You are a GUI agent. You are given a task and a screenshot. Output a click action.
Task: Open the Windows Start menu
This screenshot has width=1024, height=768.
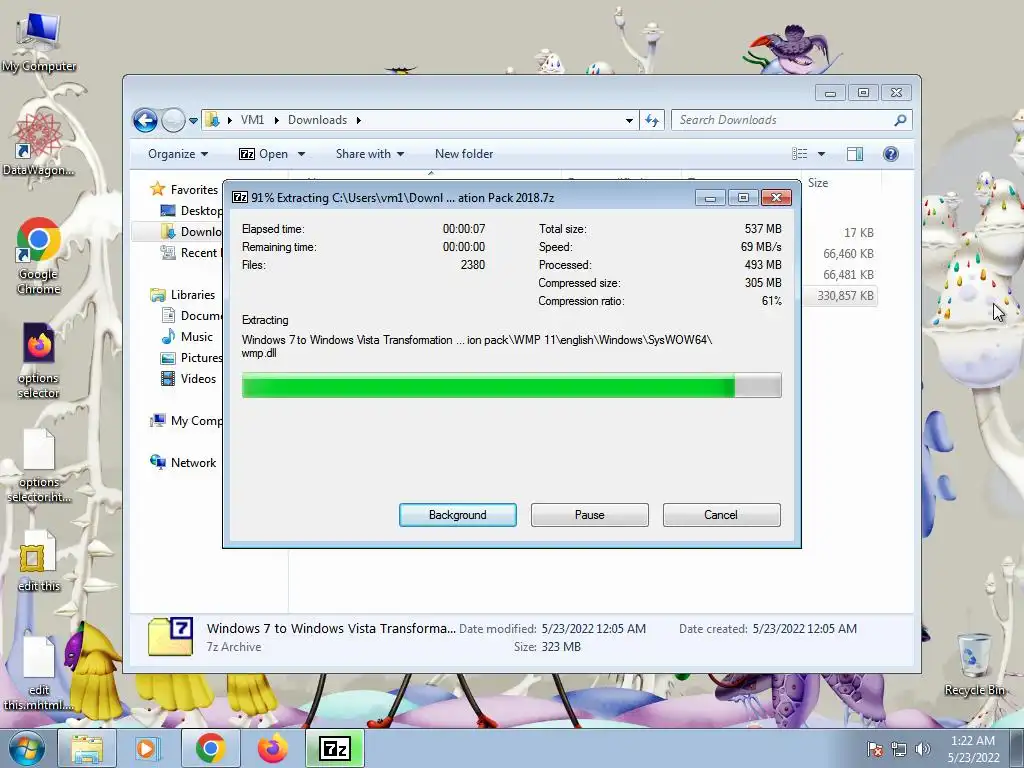pos(26,748)
